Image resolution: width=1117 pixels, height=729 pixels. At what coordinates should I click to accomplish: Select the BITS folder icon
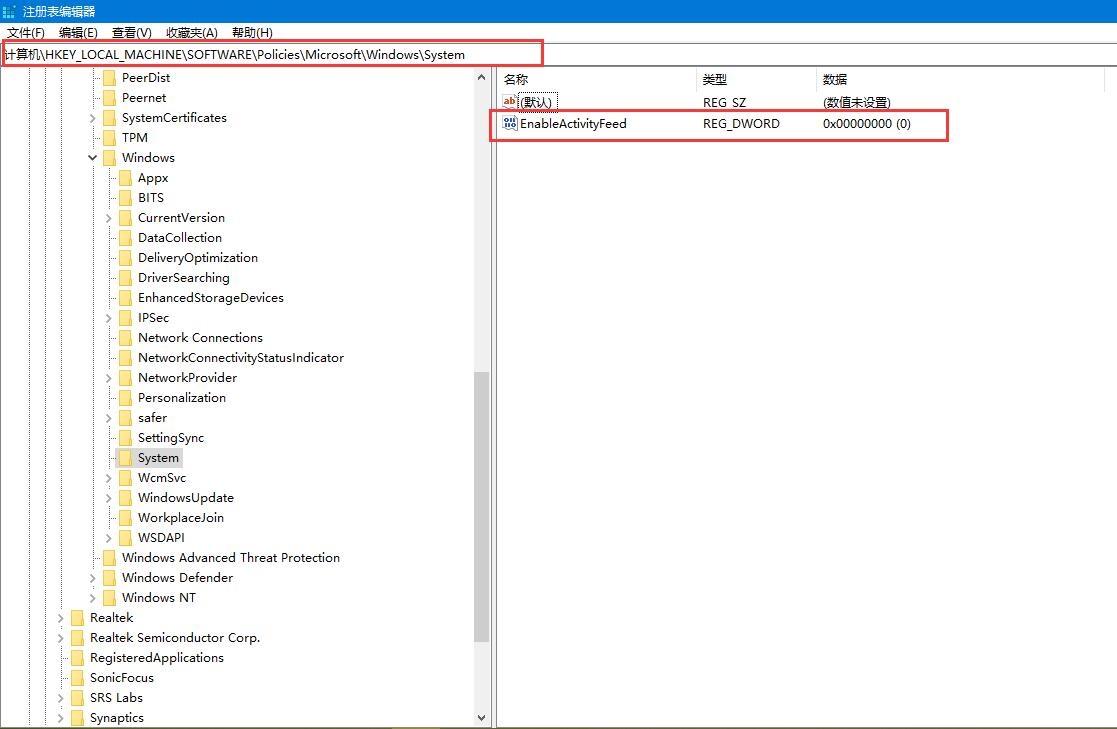pos(125,197)
